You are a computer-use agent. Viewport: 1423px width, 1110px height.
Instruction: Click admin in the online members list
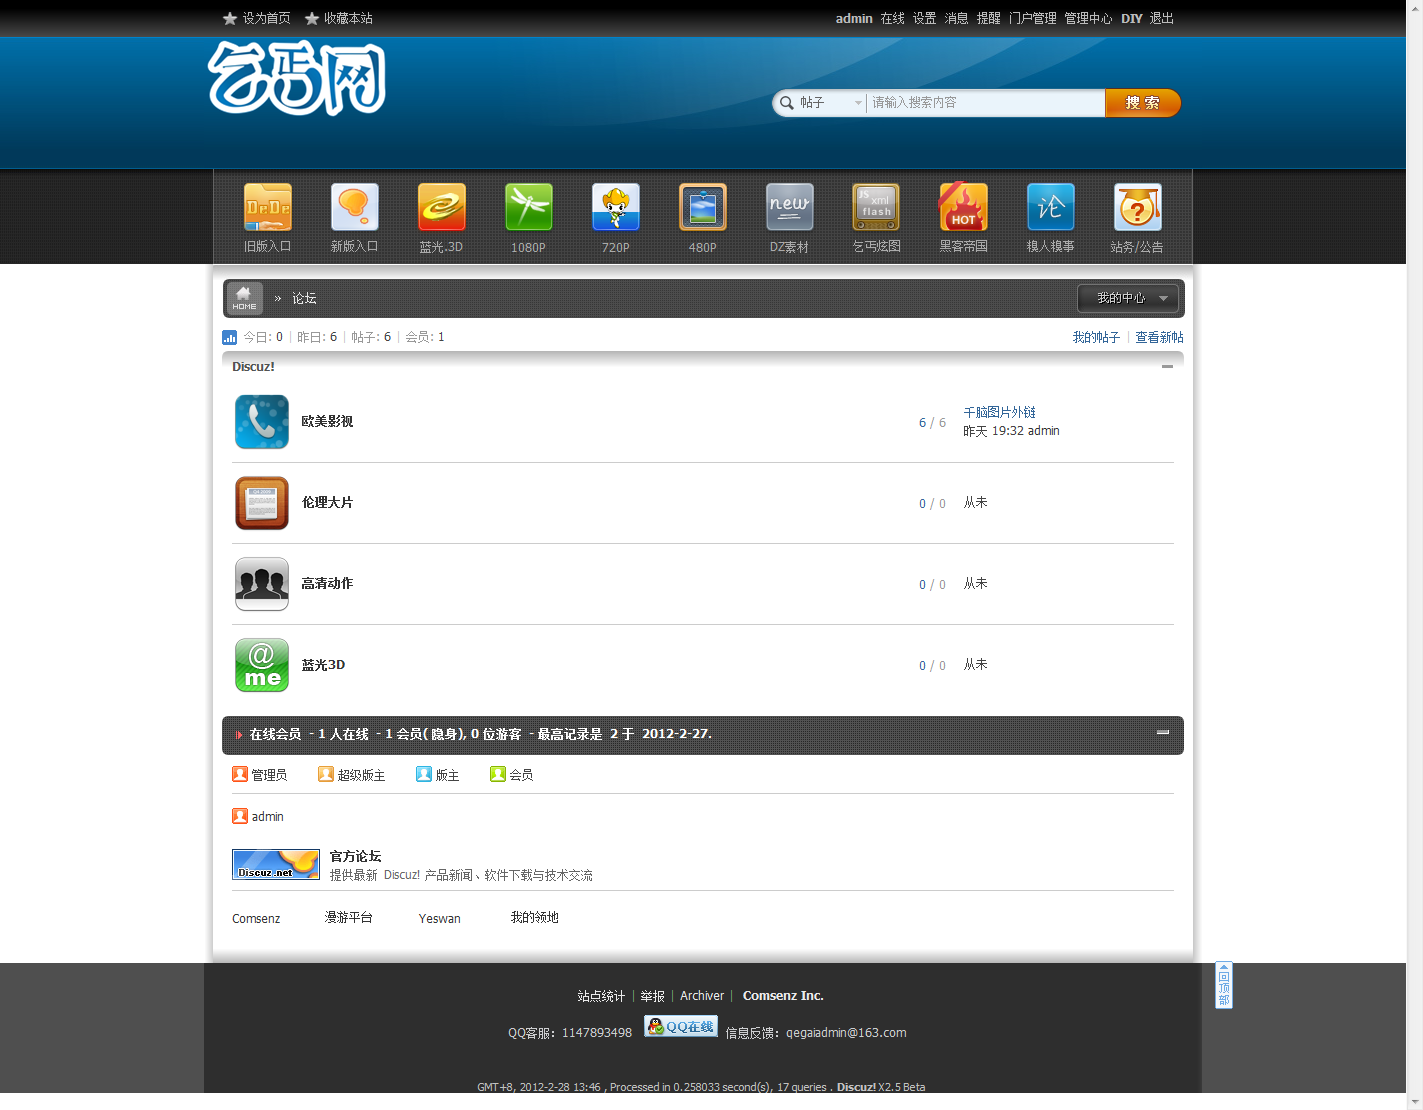(268, 816)
